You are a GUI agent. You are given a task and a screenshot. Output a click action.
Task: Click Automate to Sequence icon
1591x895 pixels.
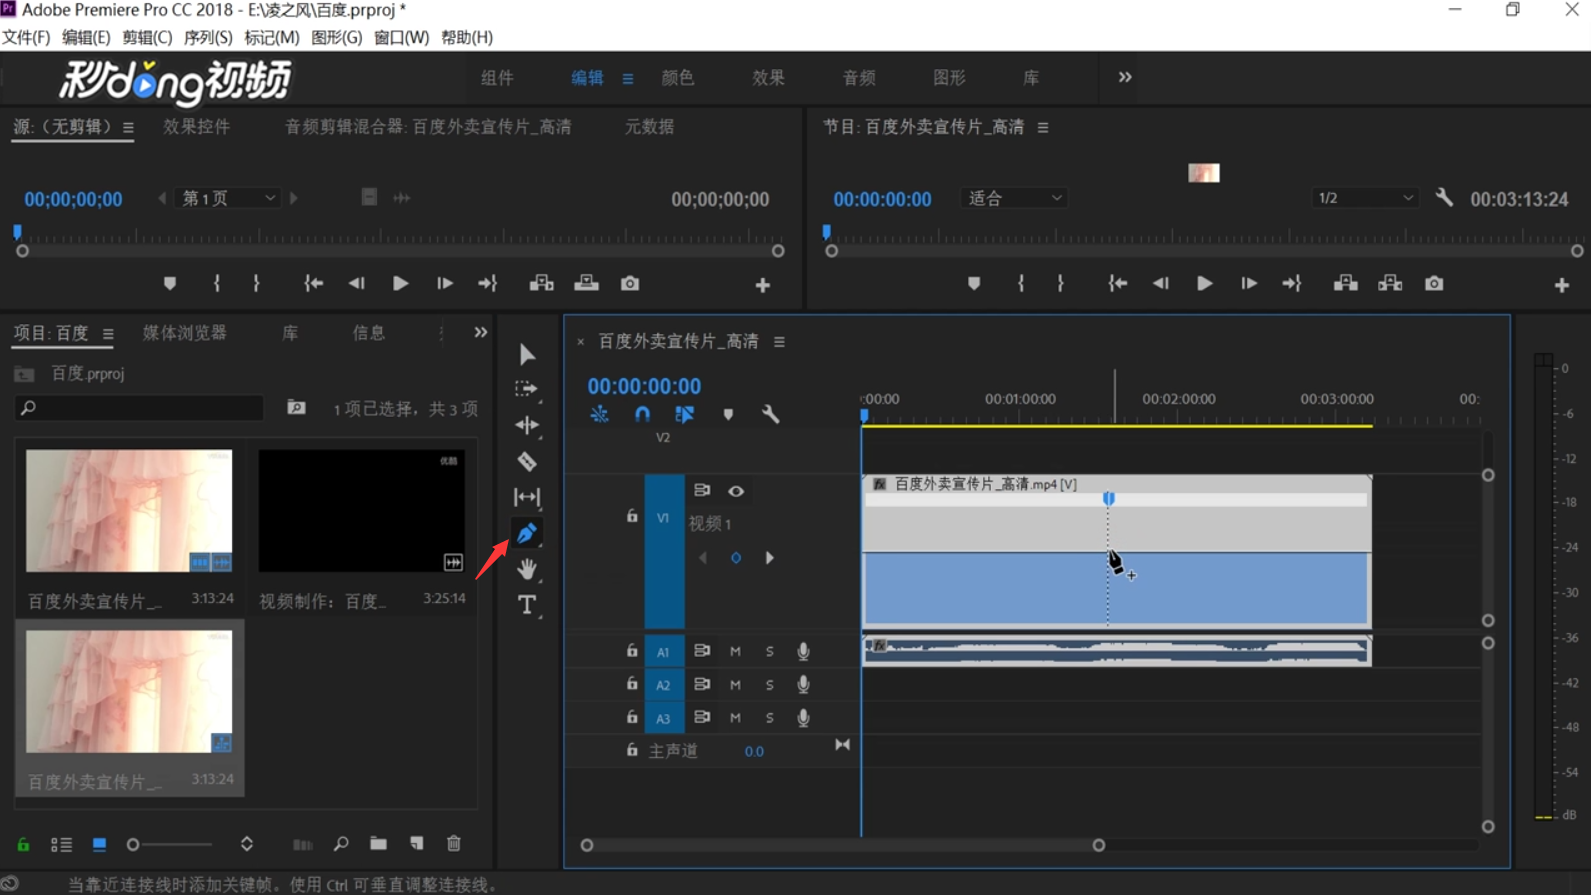pyautogui.click(x=302, y=845)
